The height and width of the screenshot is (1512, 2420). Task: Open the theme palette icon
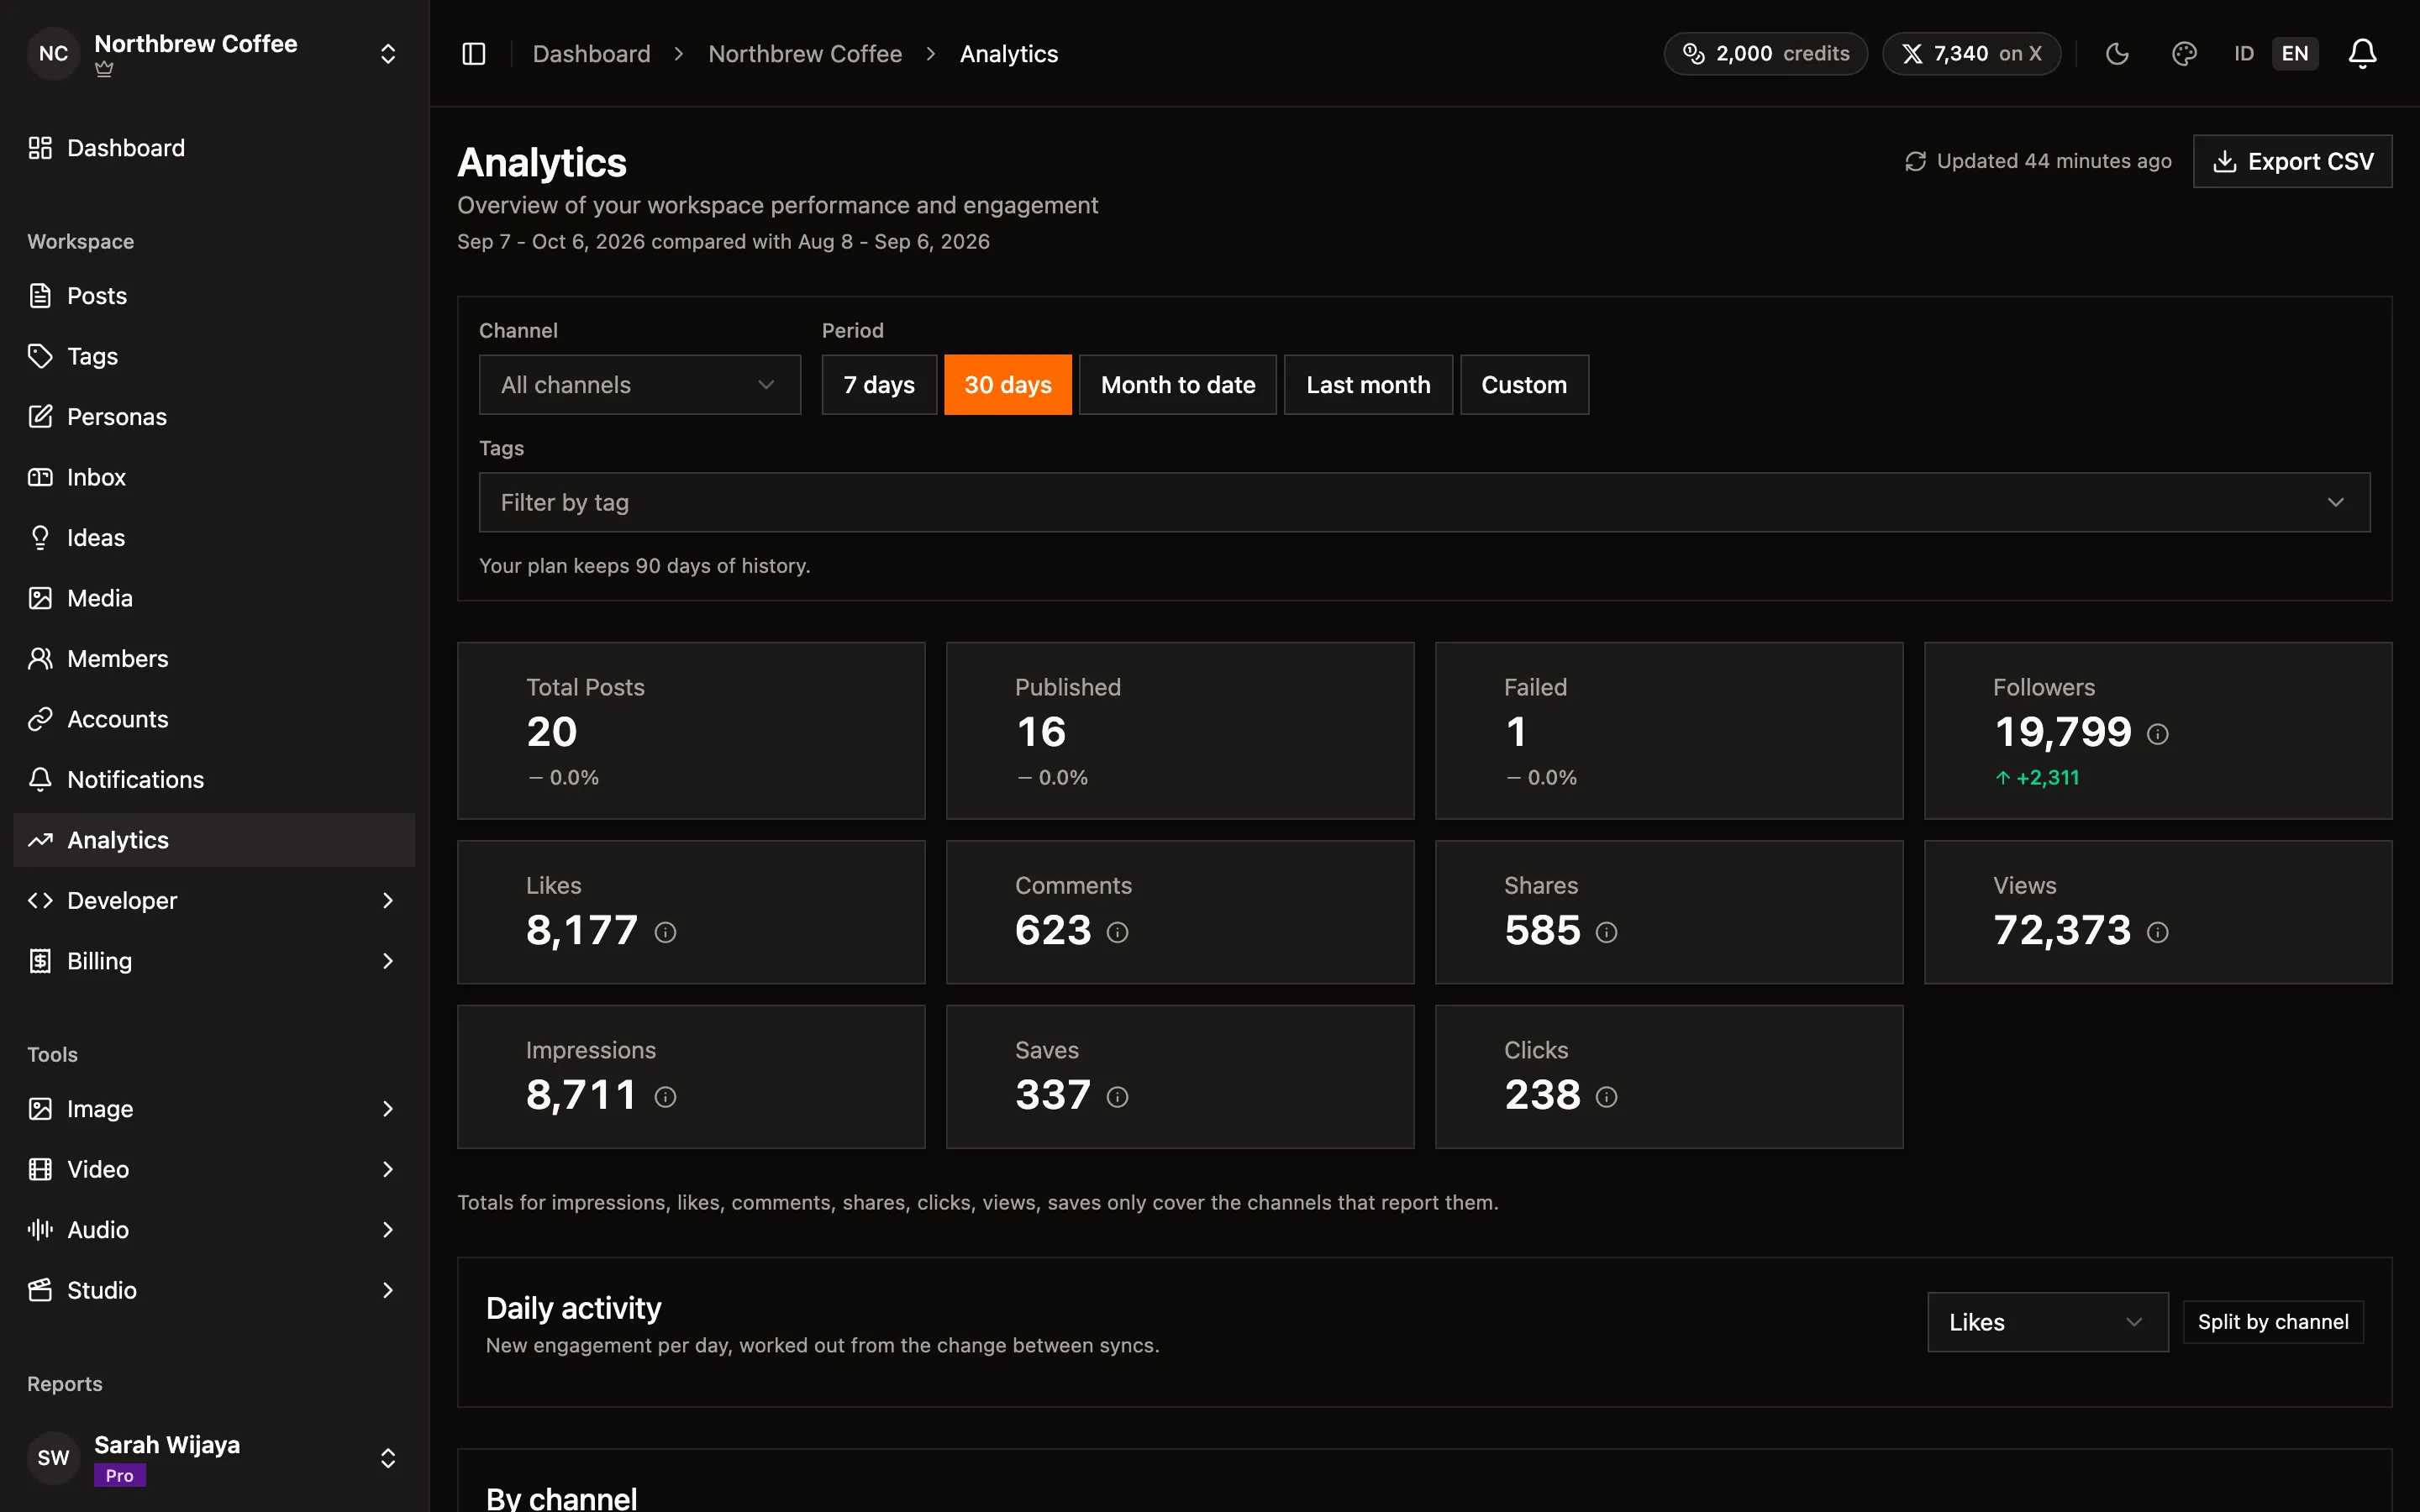[2184, 54]
